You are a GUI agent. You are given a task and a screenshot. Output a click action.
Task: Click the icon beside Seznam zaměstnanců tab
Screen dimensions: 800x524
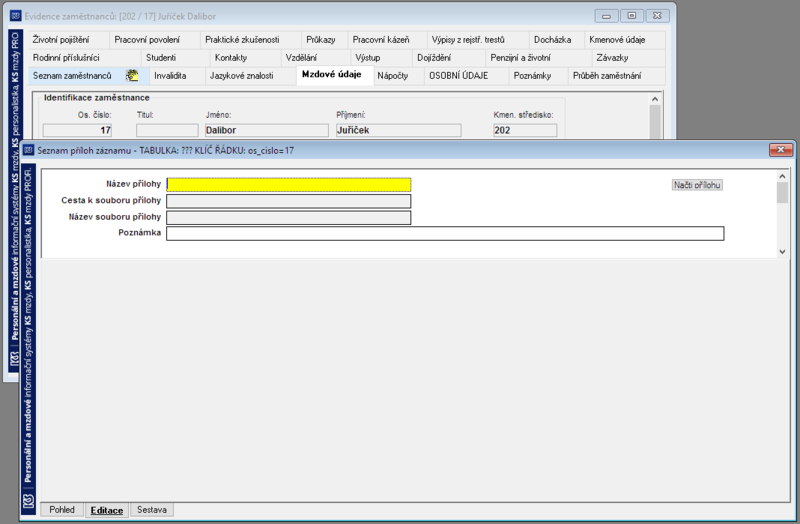tap(132, 76)
